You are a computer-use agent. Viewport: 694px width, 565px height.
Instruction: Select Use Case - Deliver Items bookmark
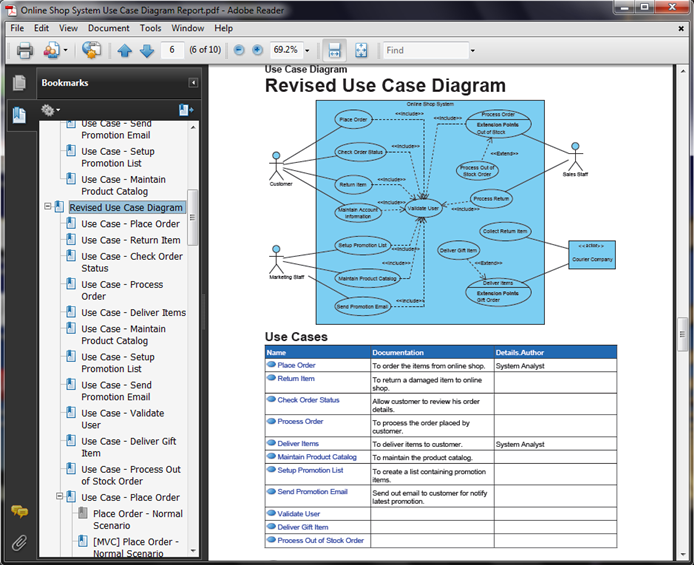pyautogui.click(x=133, y=313)
